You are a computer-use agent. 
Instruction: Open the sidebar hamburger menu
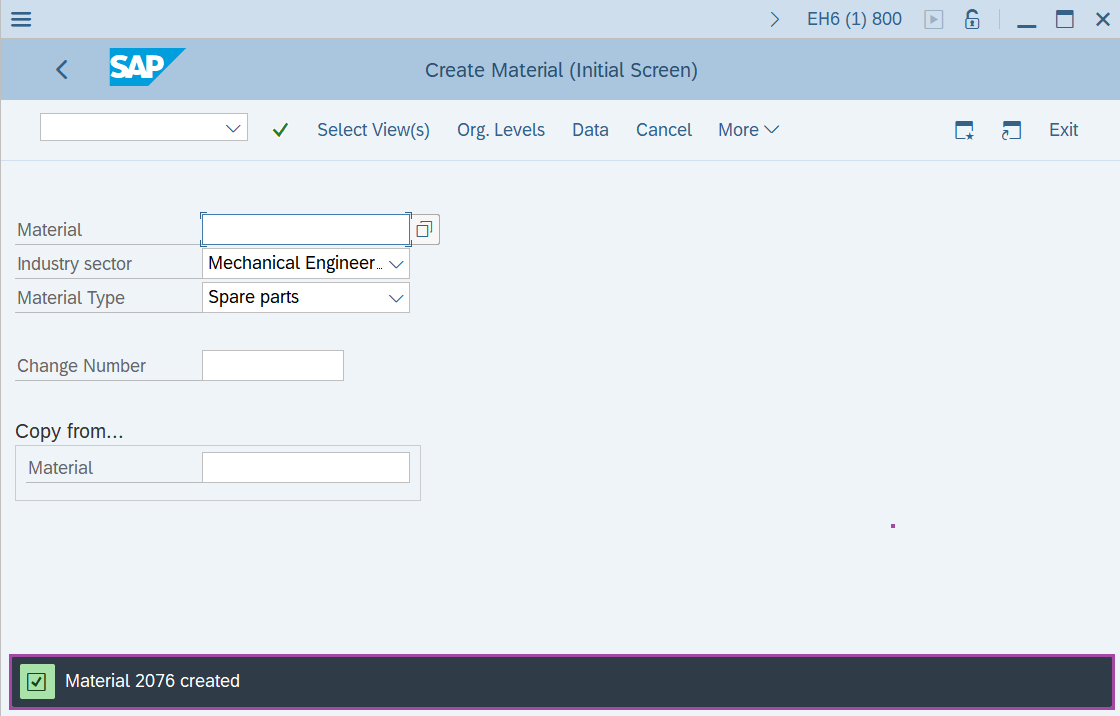[21, 18]
